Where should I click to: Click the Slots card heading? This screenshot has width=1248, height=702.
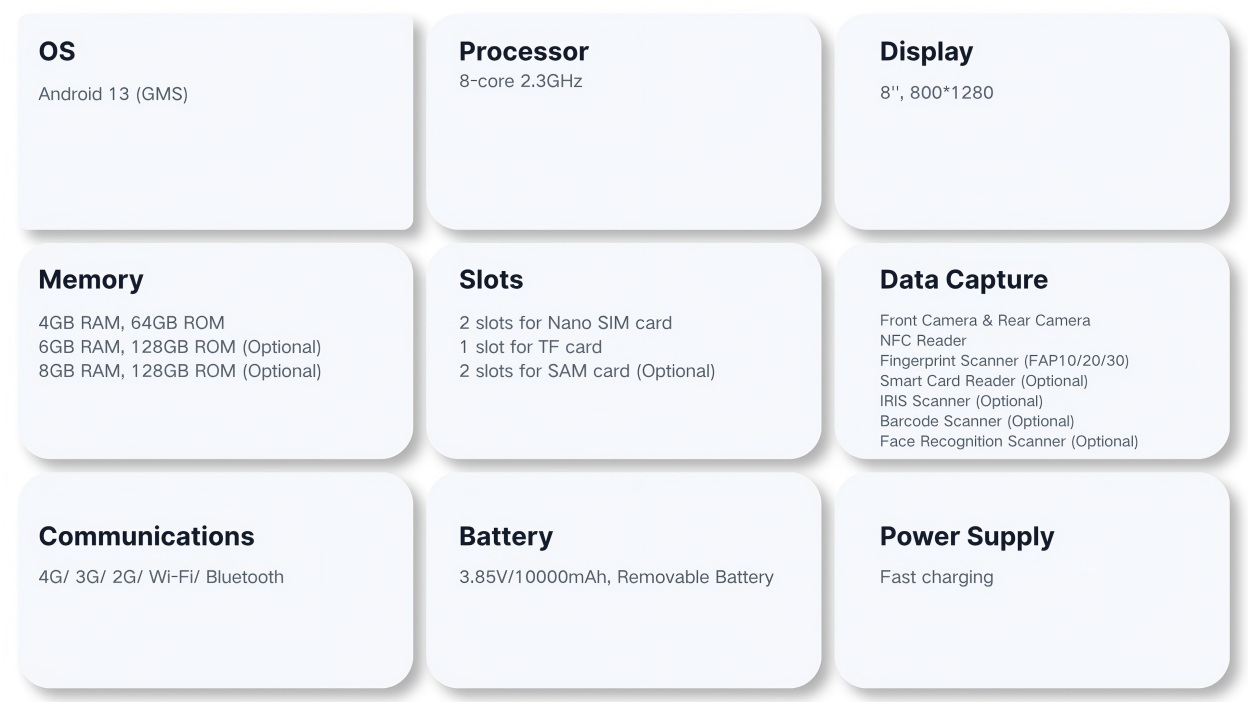coord(491,280)
